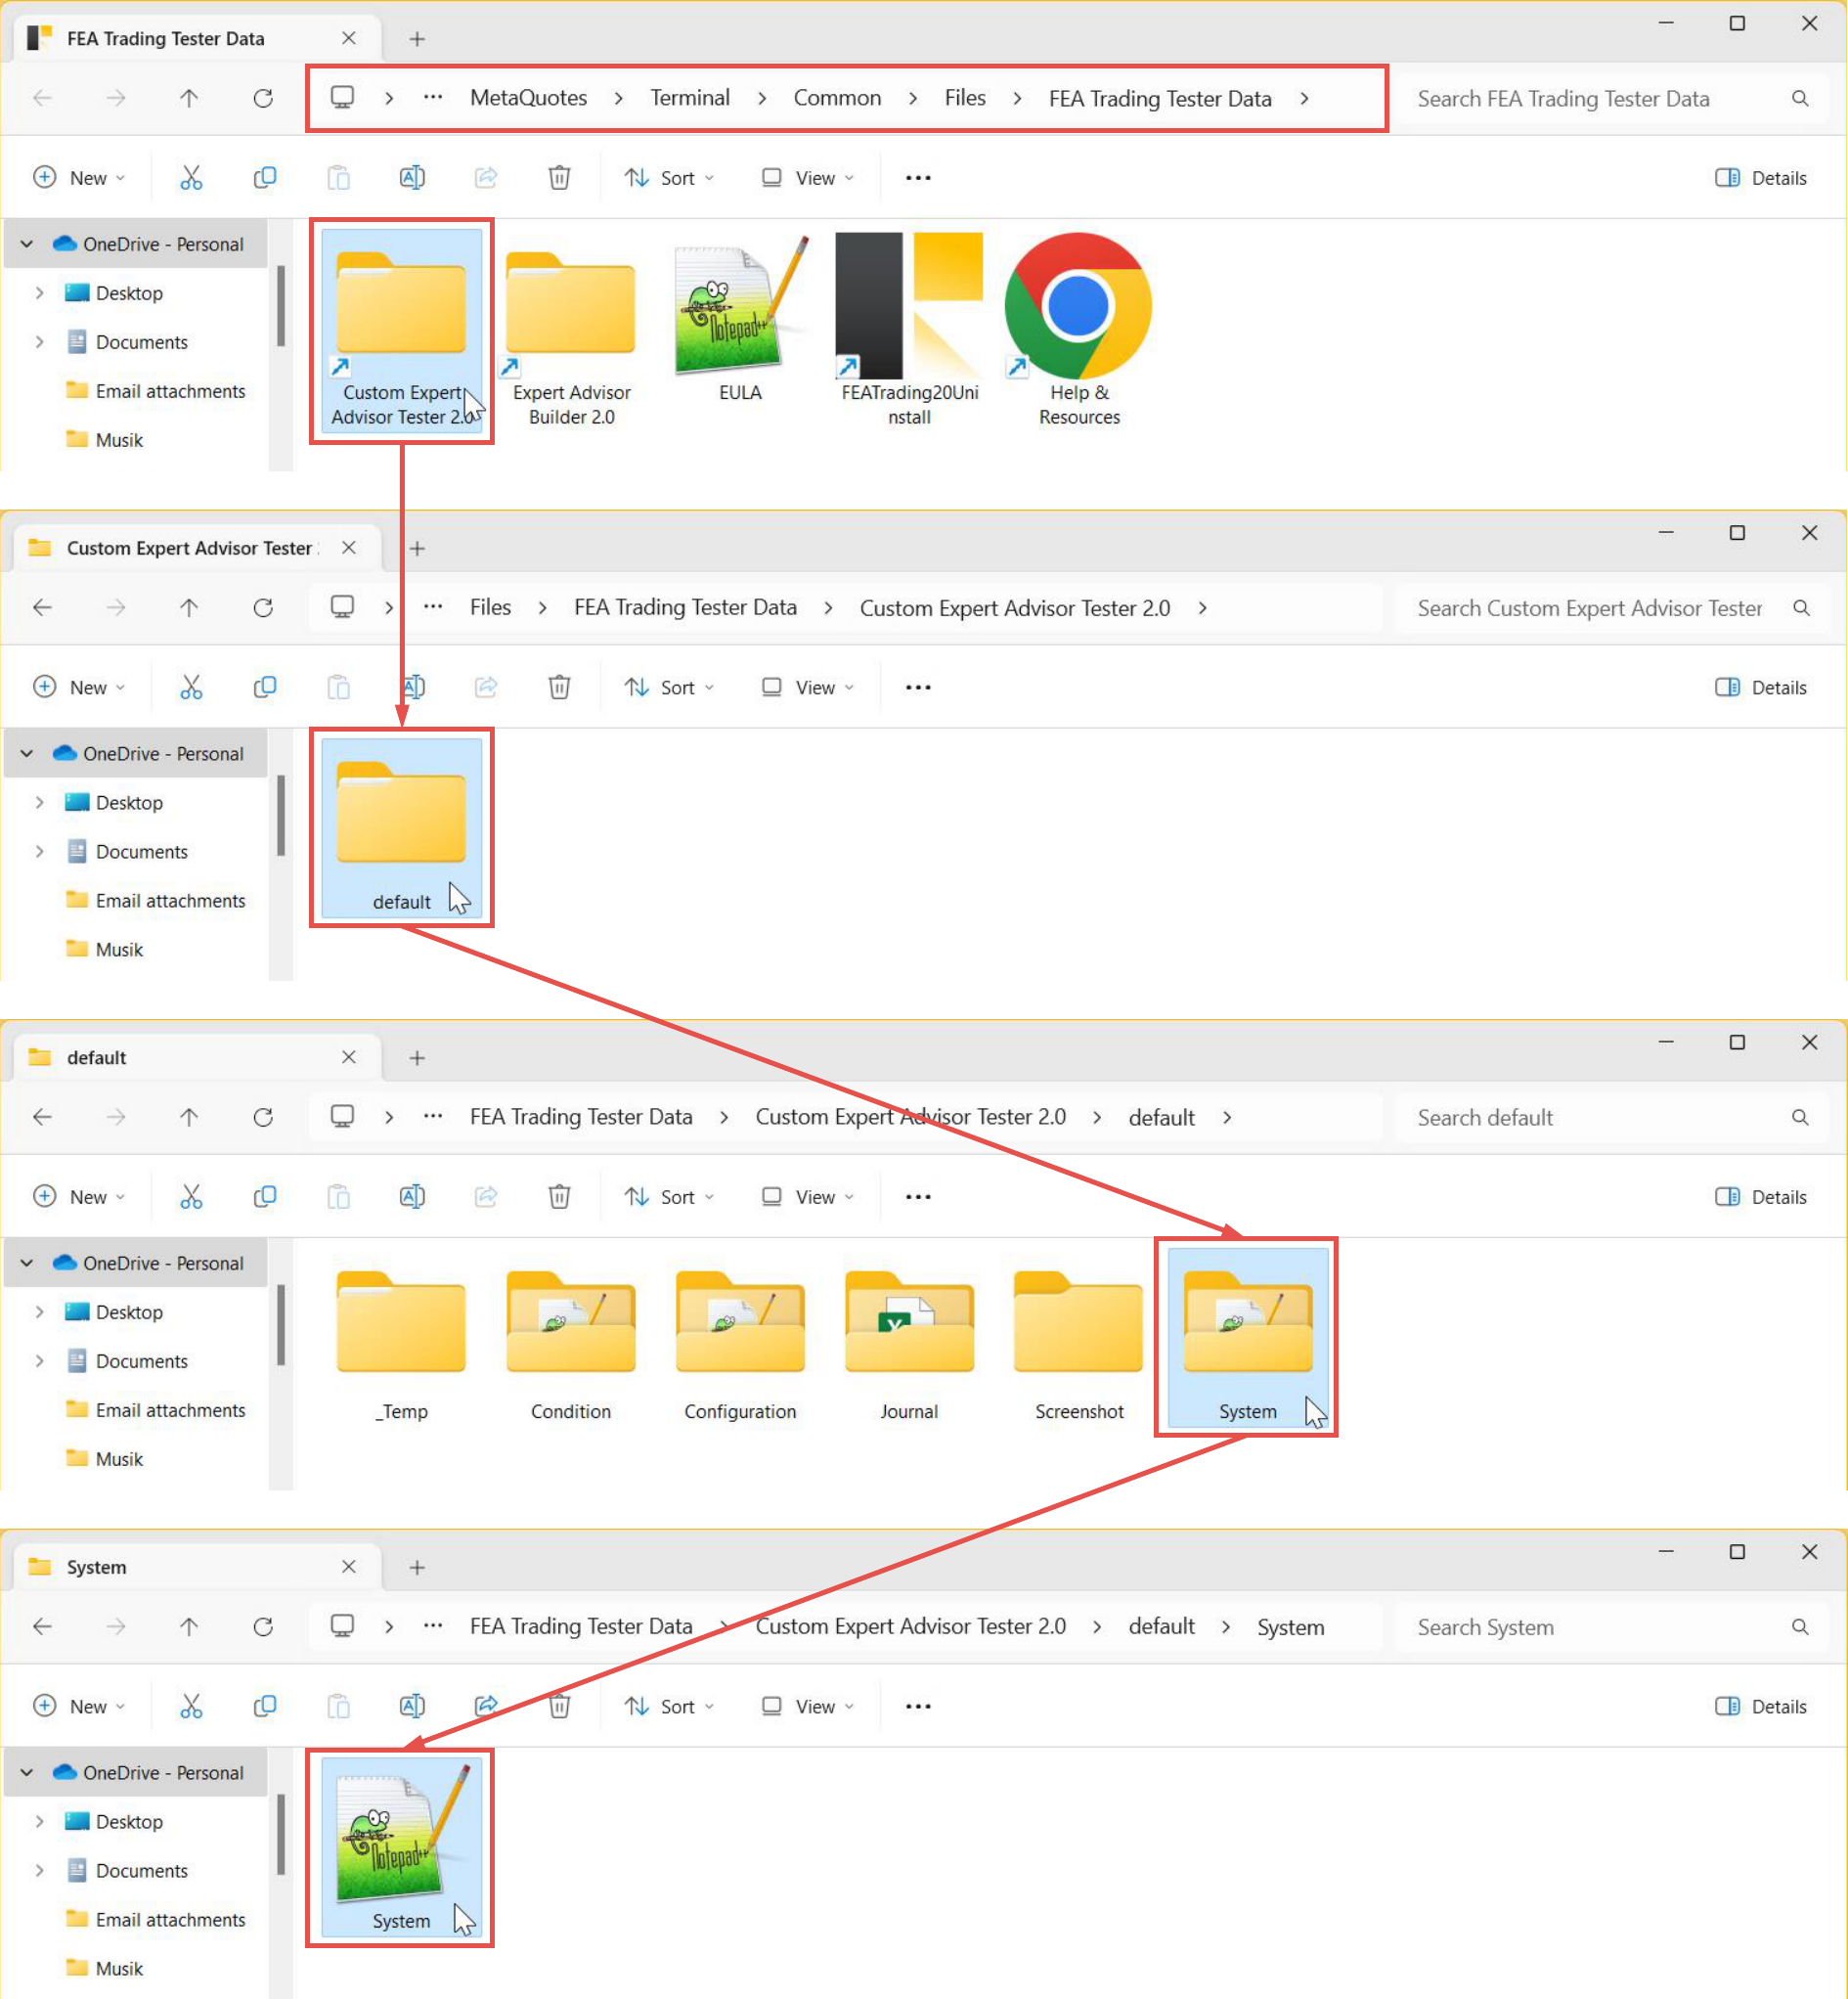1848x1999 pixels.
Task: Click Rename icon in System window toolbar
Action: pyautogui.click(x=412, y=1706)
